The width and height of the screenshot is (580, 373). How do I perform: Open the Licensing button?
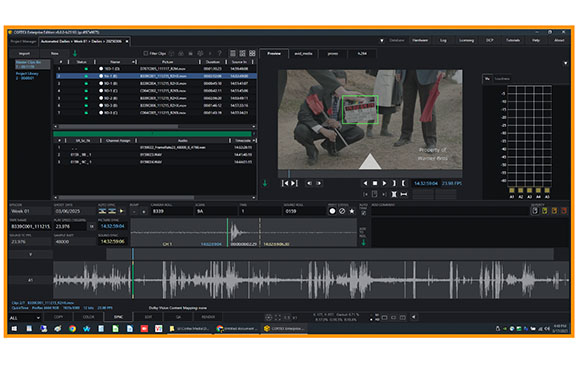click(x=466, y=40)
